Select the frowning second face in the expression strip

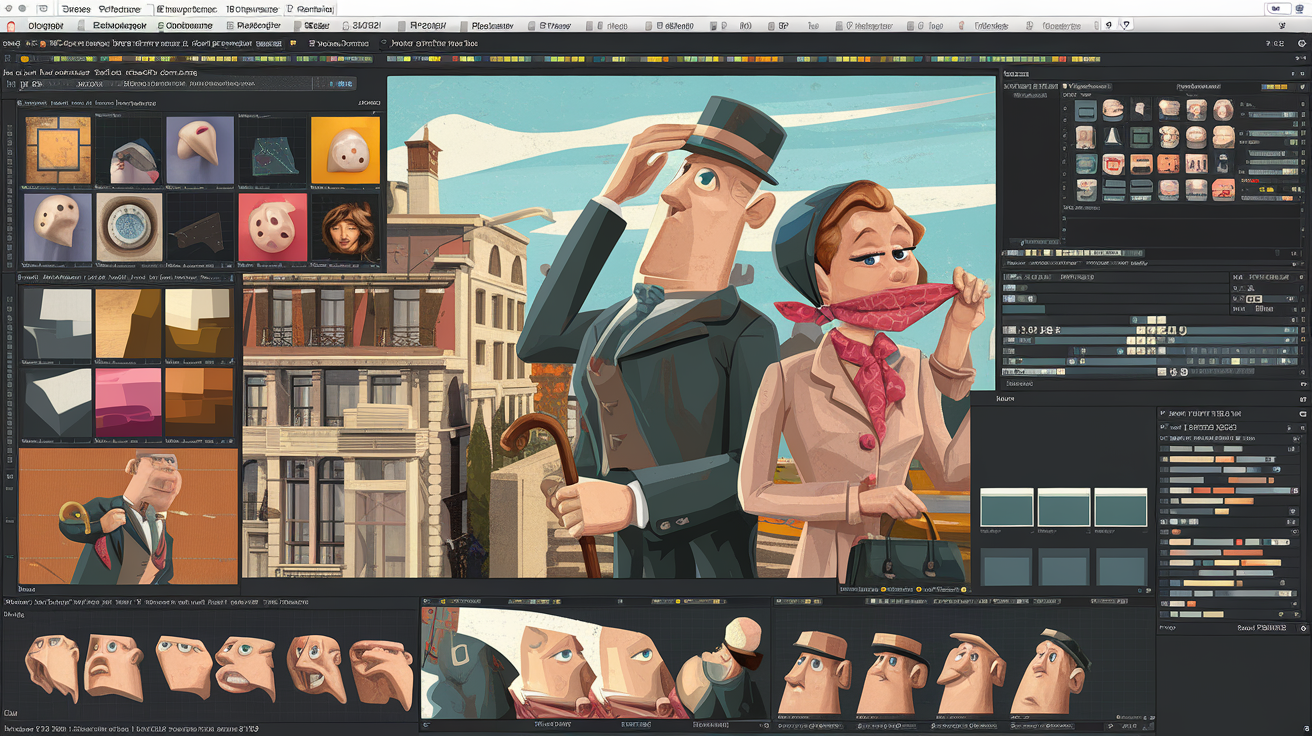click(112, 666)
